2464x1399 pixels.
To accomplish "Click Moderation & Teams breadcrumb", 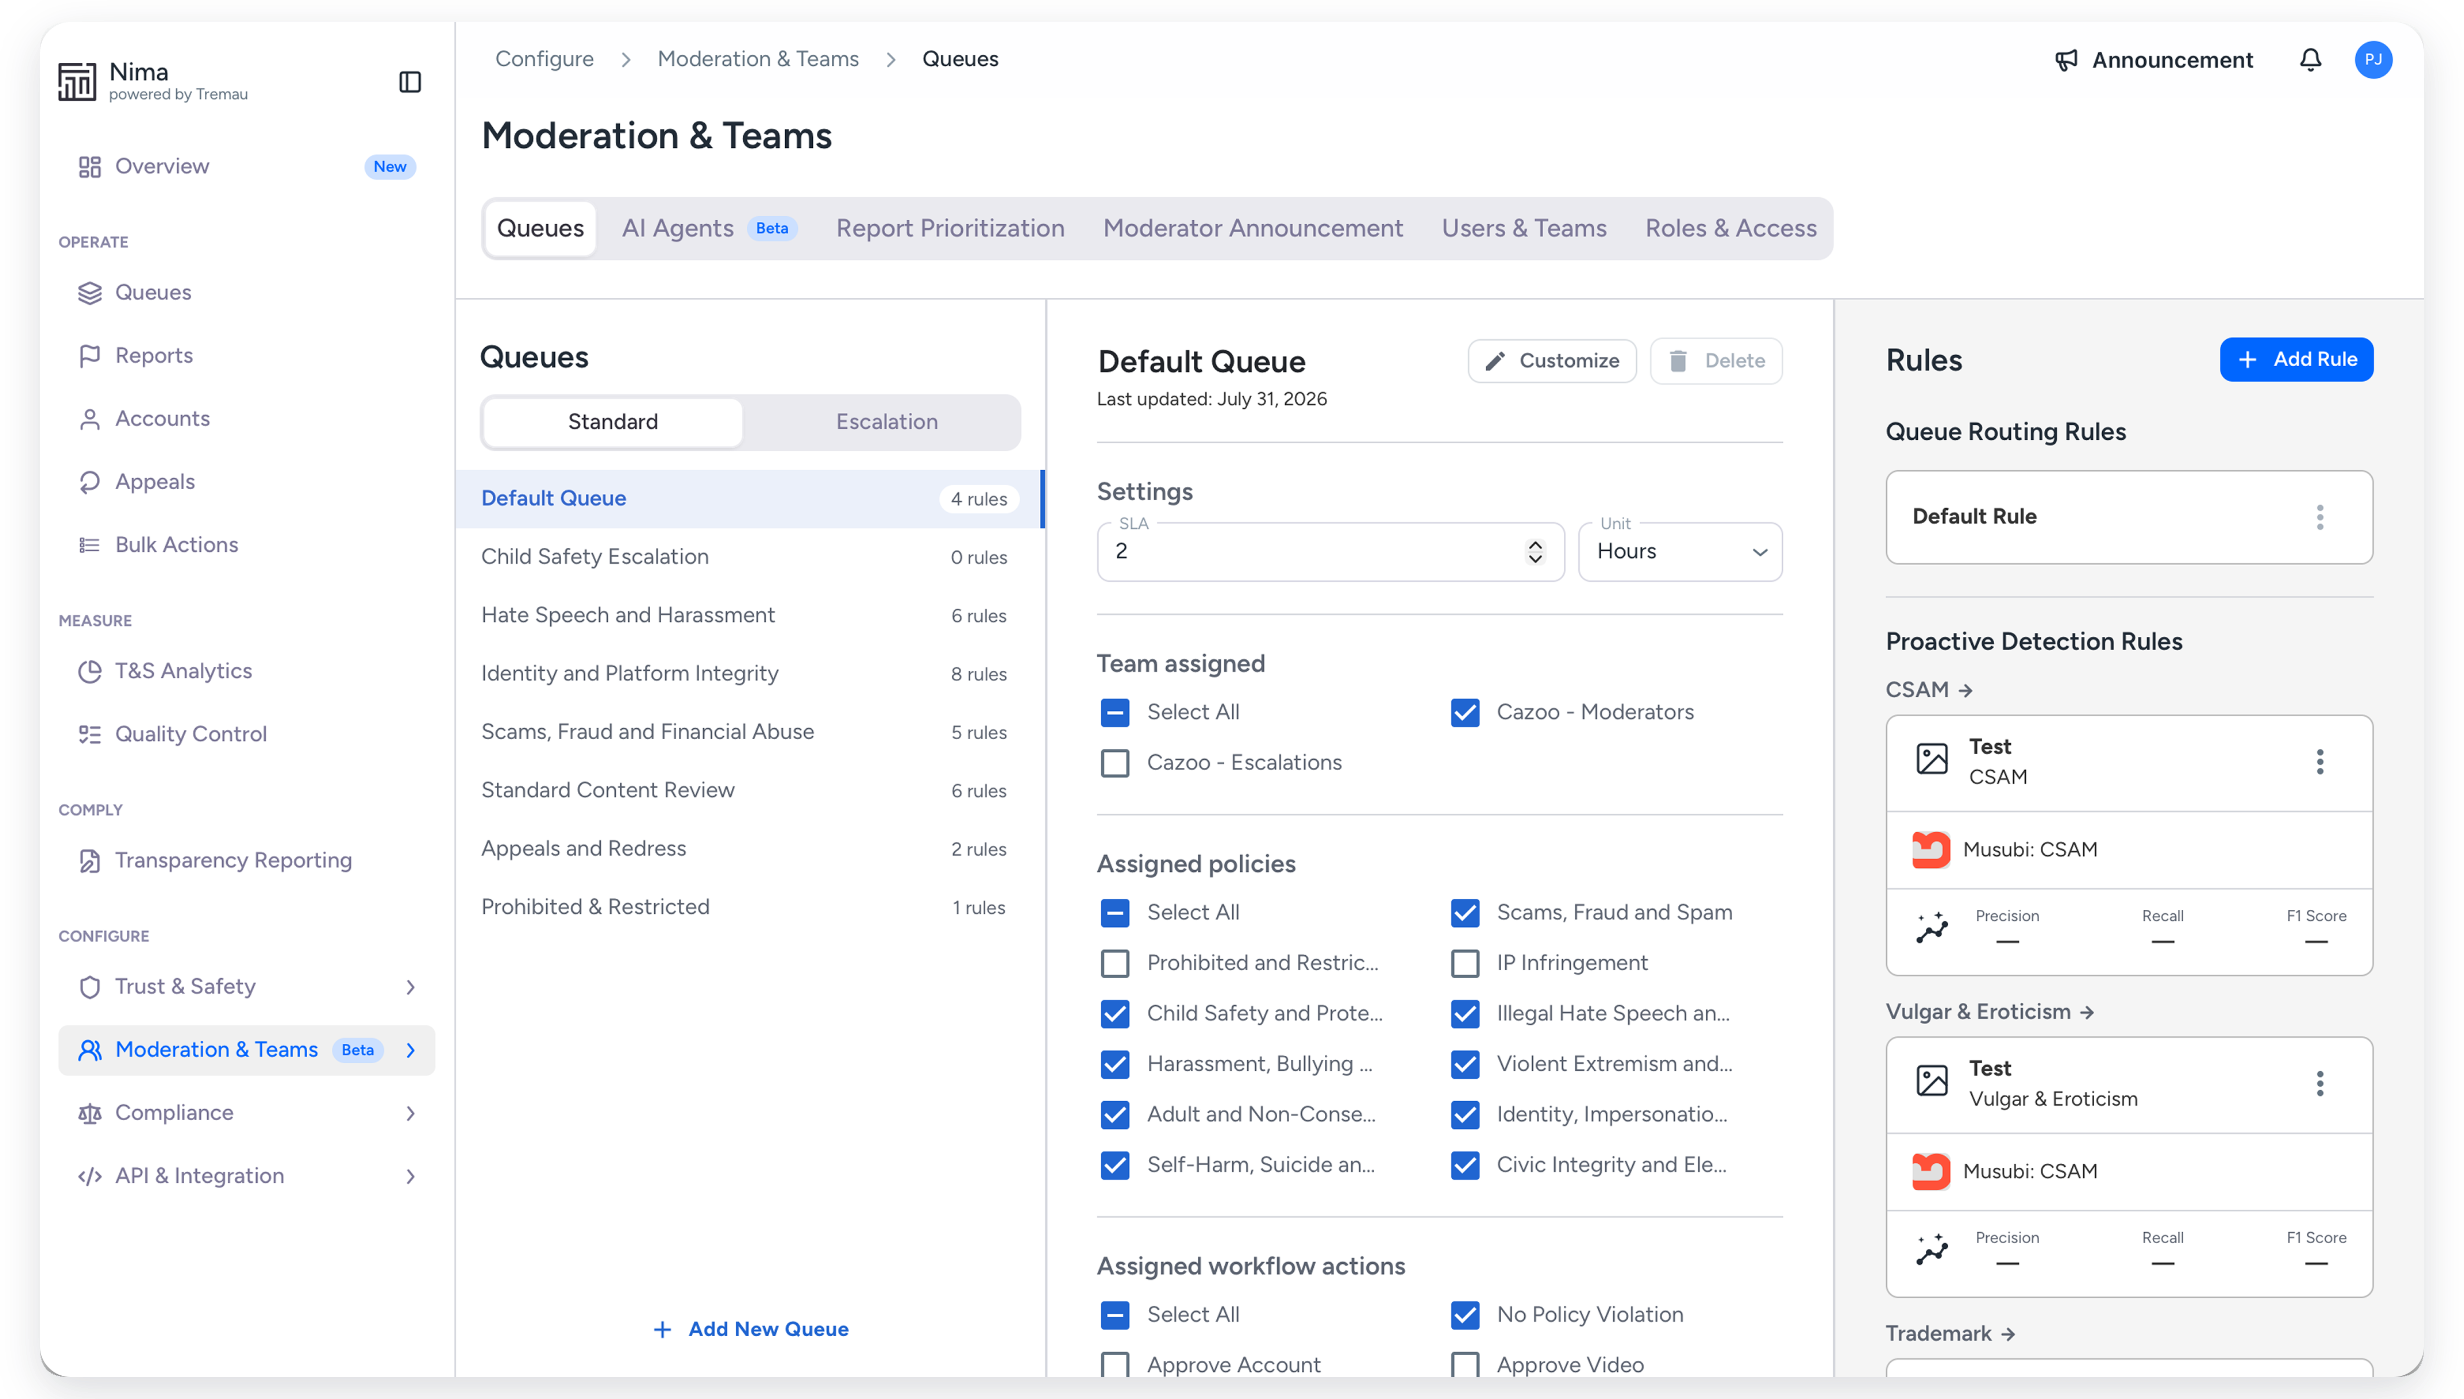I will coord(757,59).
